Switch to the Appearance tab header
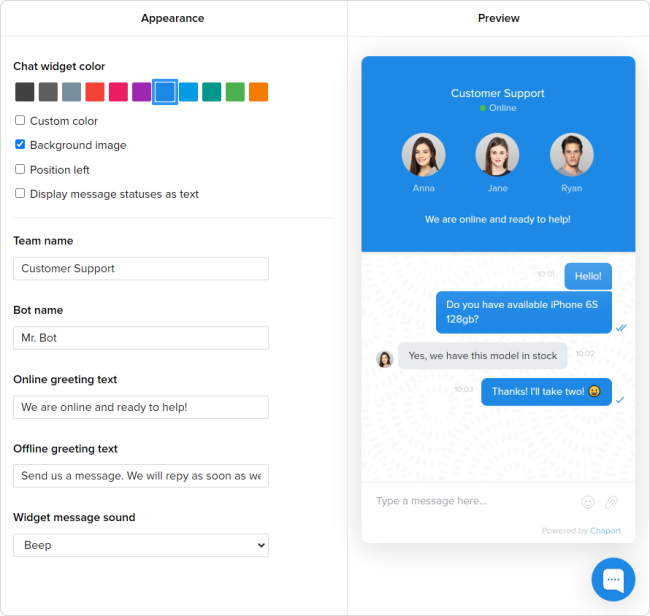The height and width of the screenshot is (616, 650). coord(172,18)
